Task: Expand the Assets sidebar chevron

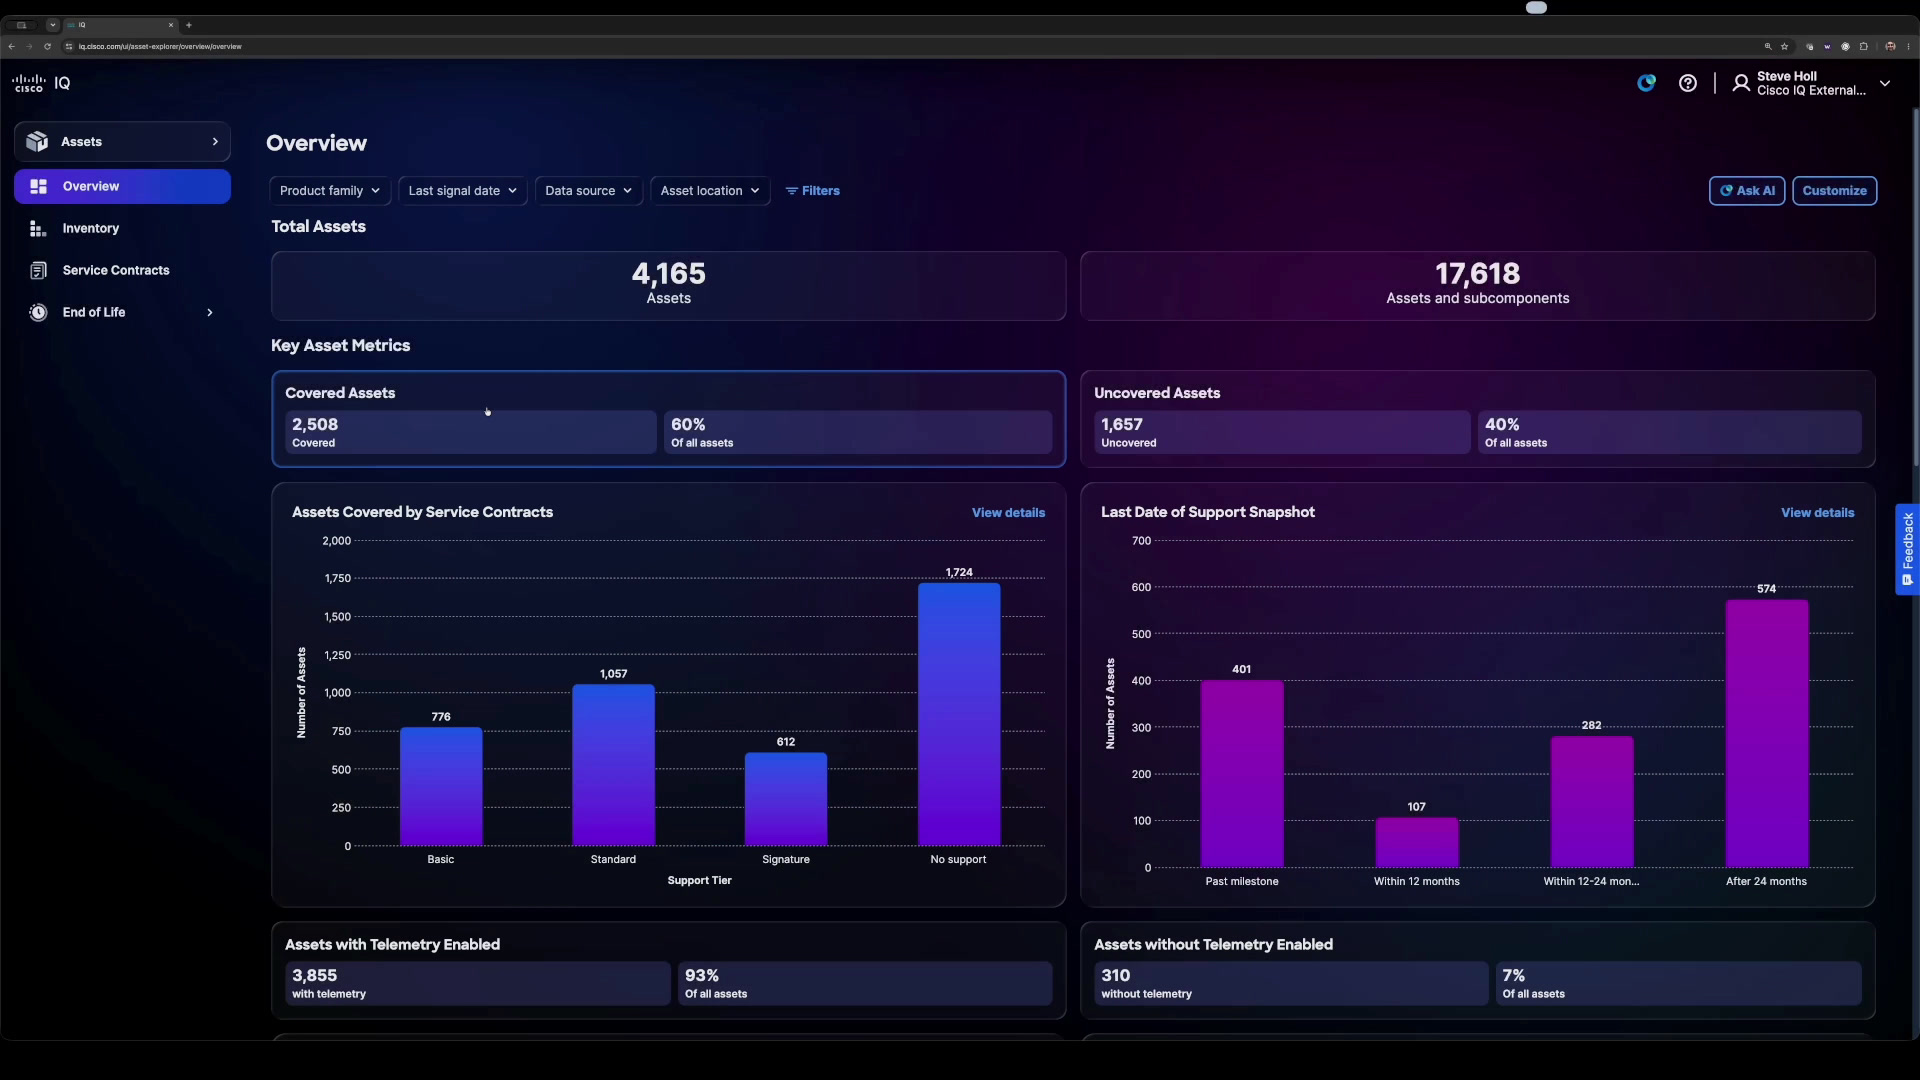Action: click(215, 142)
